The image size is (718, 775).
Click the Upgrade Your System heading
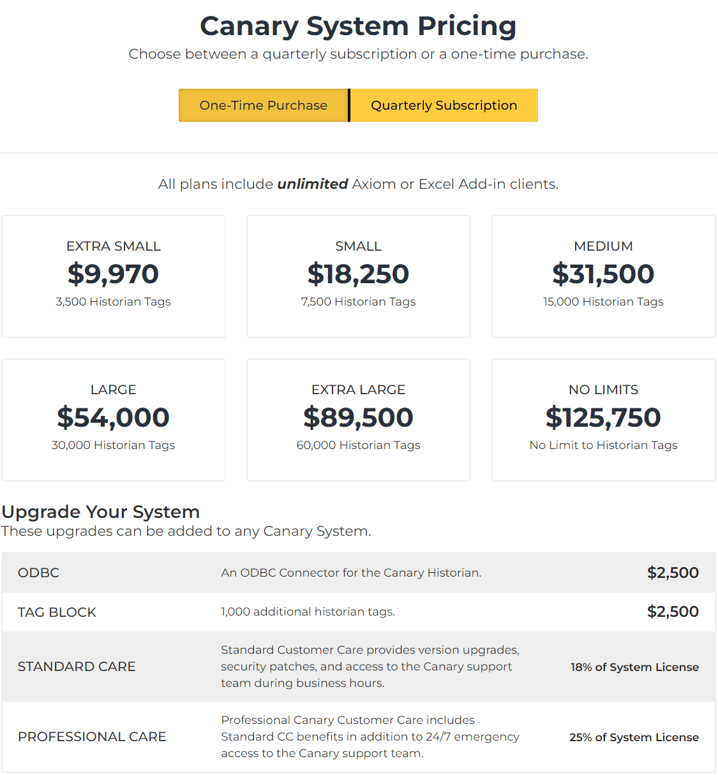pyautogui.click(x=101, y=512)
